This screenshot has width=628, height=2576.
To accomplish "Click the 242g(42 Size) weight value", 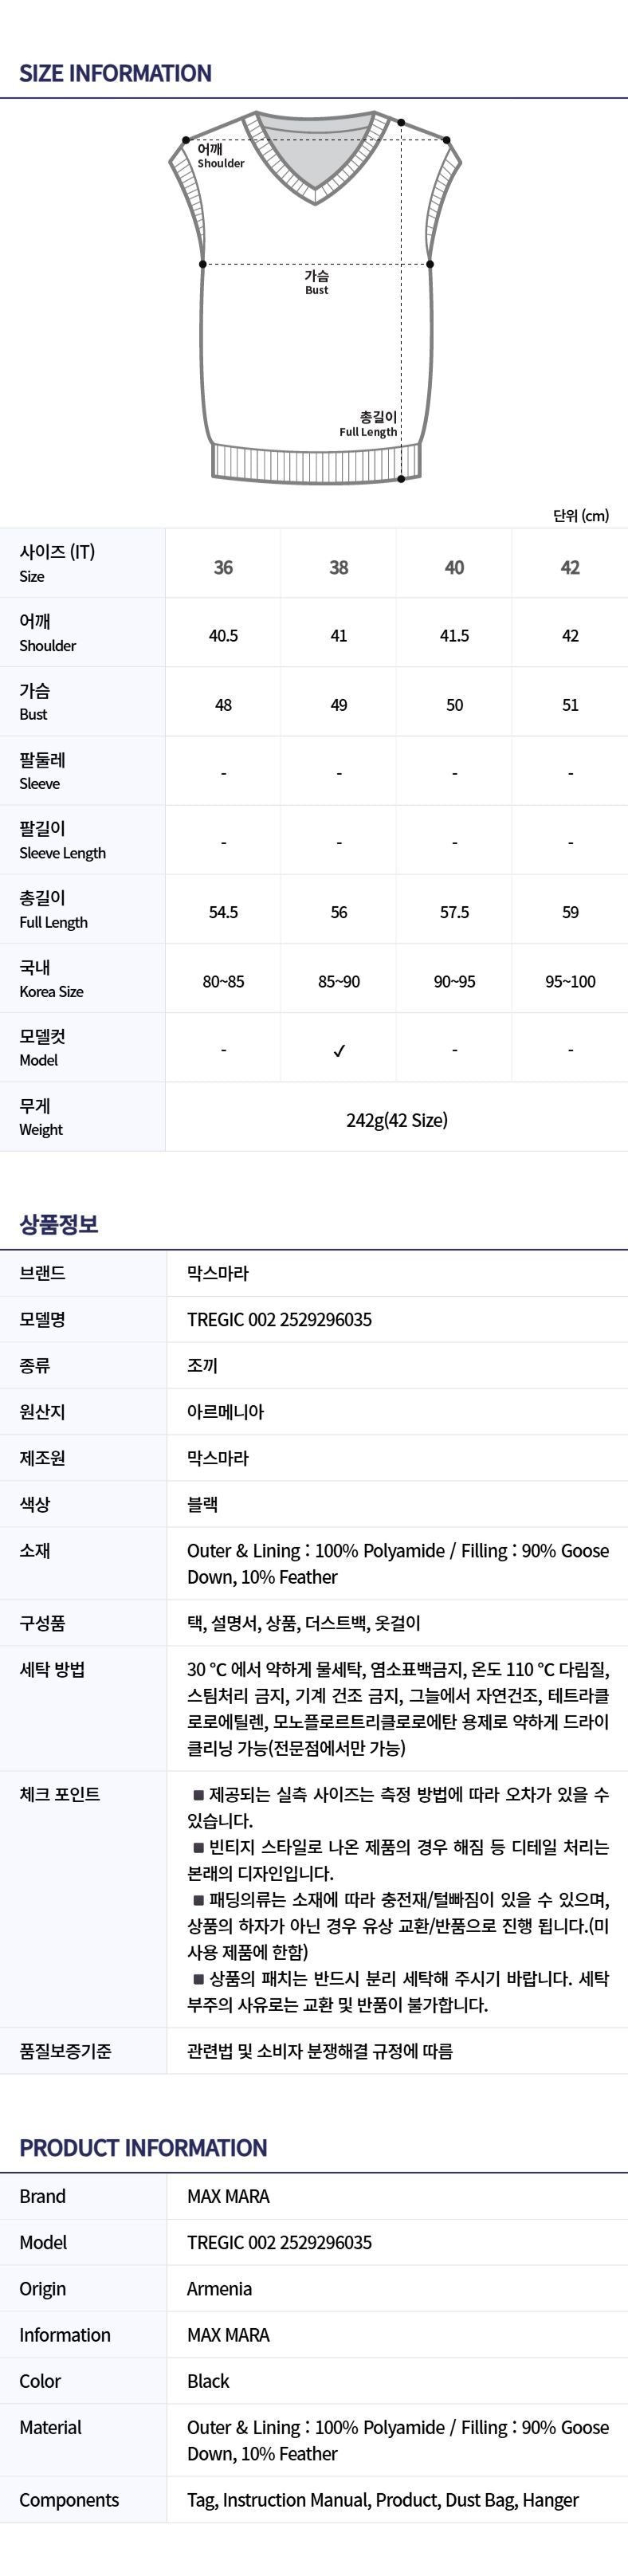I will point(397,1120).
